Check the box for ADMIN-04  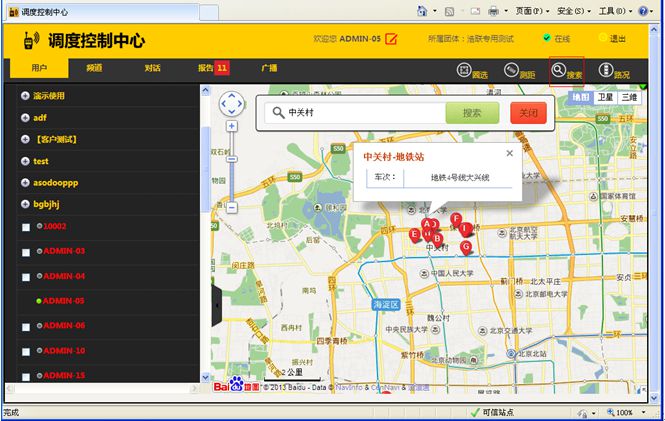coord(26,277)
